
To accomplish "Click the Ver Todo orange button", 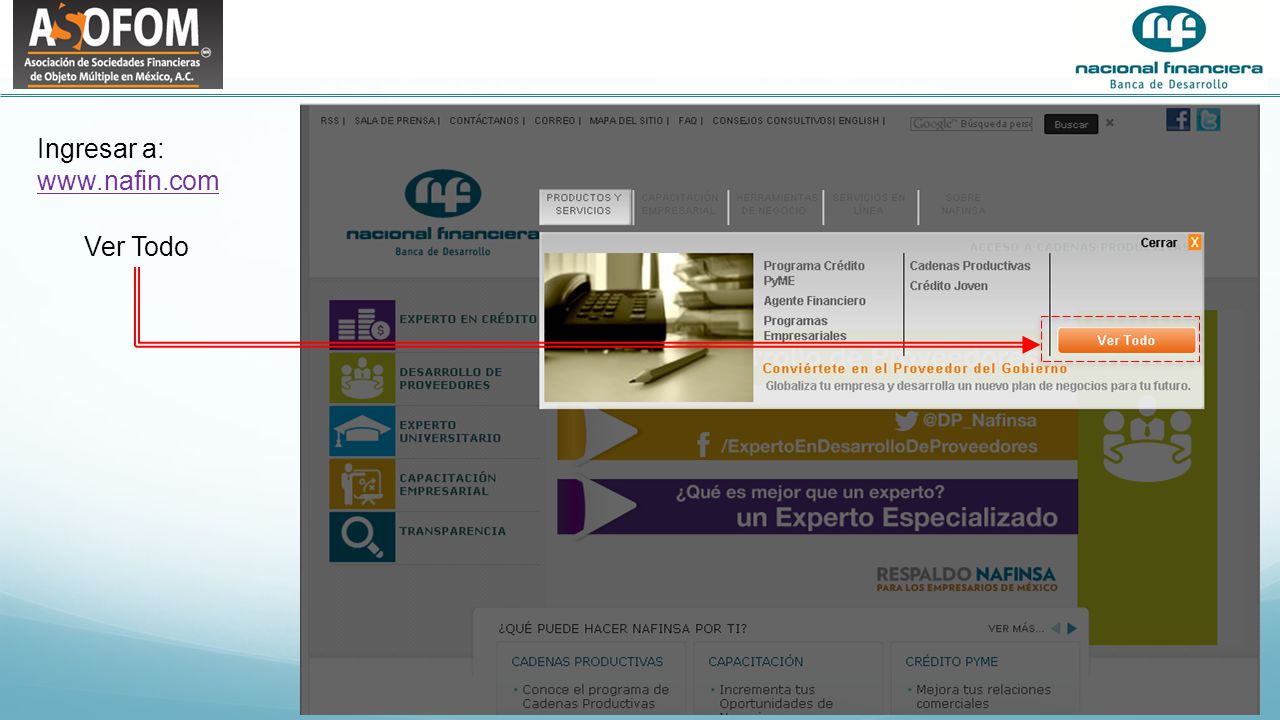I will click(x=1126, y=341).
